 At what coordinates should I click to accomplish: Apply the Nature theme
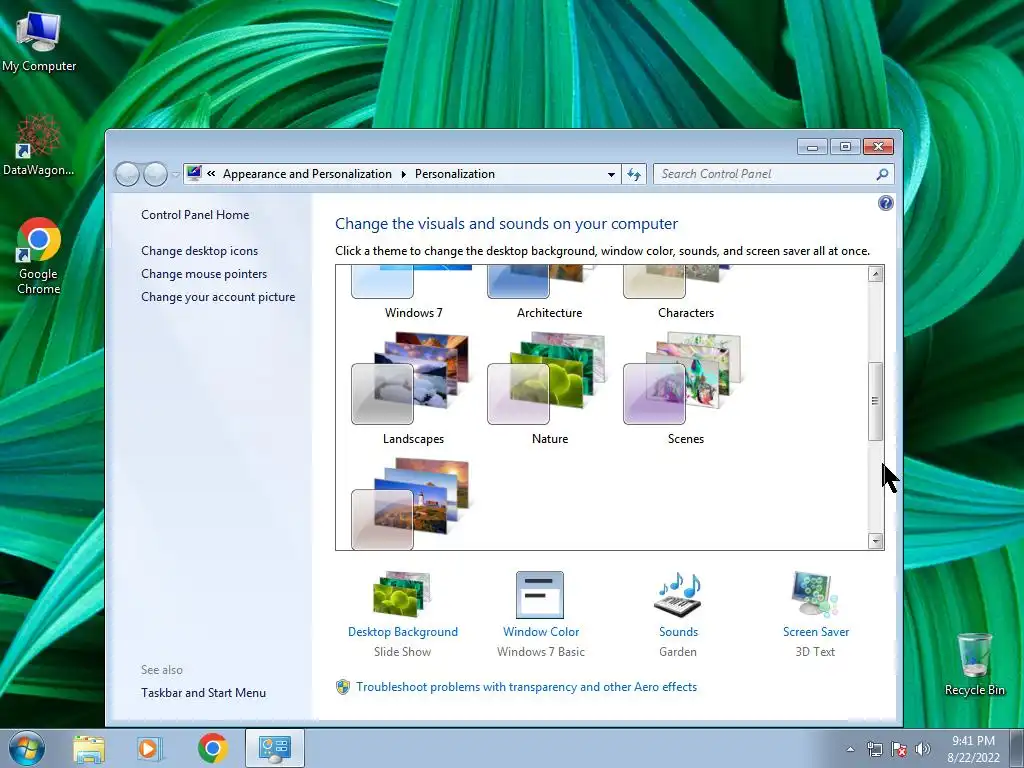[x=549, y=388]
